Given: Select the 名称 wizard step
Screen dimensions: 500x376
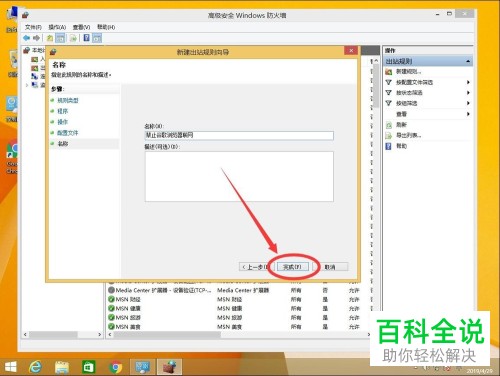Looking at the screenshot, I should click(x=63, y=144).
